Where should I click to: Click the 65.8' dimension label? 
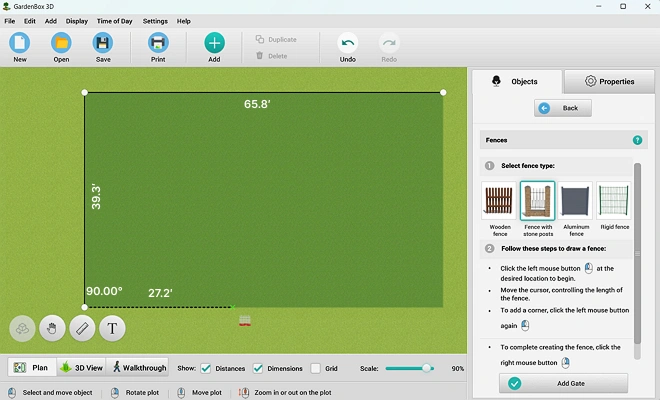pyautogui.click(x=257, y=104)
